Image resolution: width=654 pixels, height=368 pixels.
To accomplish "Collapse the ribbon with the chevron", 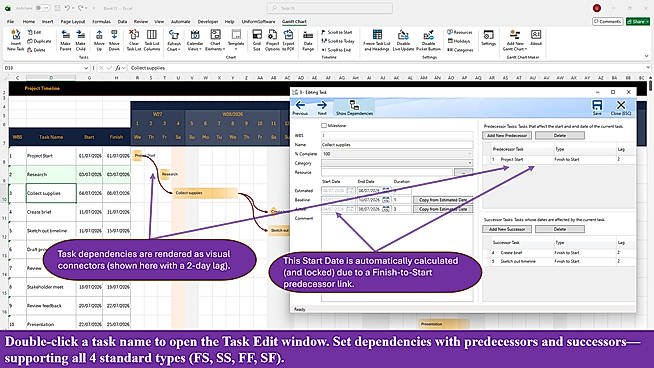I will pyautogui.click(x=646, y=56).
